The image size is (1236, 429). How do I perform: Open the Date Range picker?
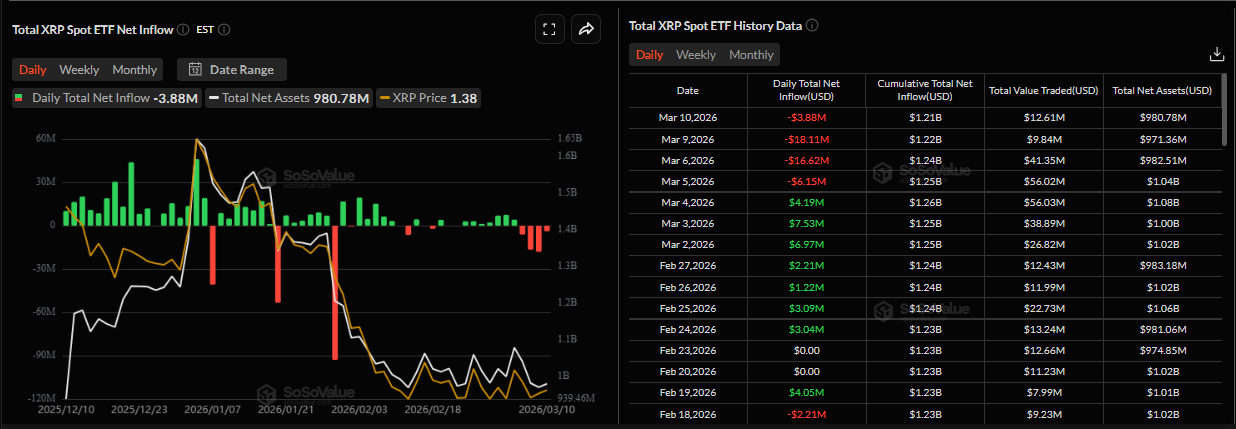click(232, 69)
